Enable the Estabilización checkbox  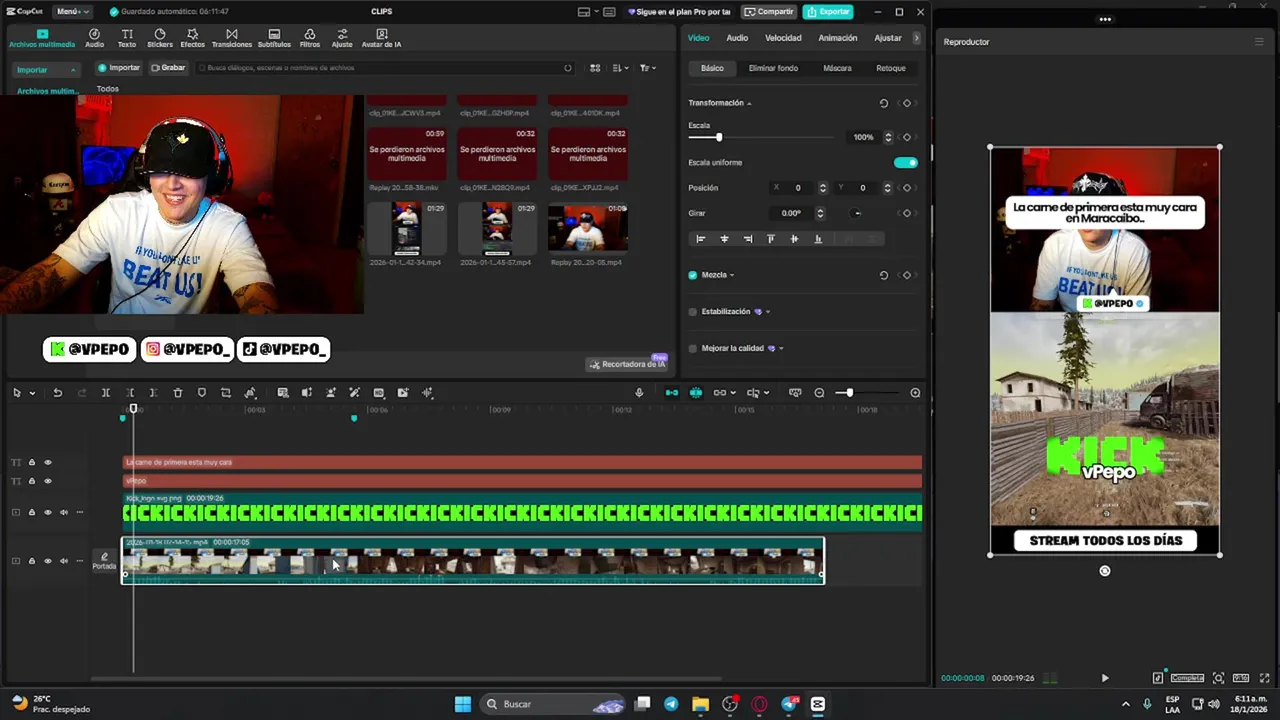point(693,312)
